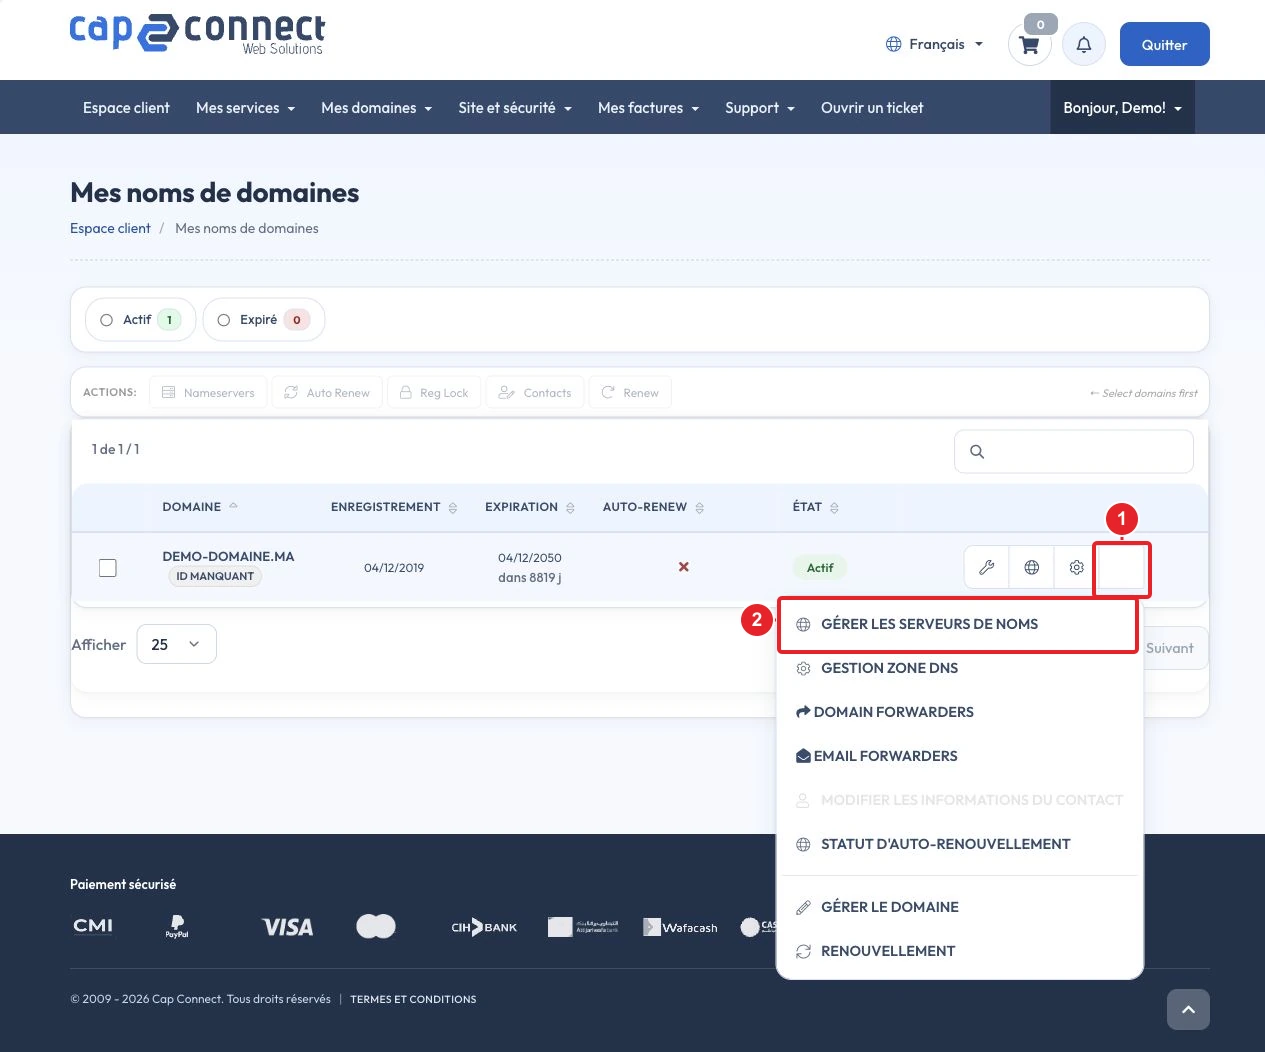The width and height of the screenshot is (1265, 1052).
Task: Sort by the Auto-Renew column
Action: tap(653, 507)
